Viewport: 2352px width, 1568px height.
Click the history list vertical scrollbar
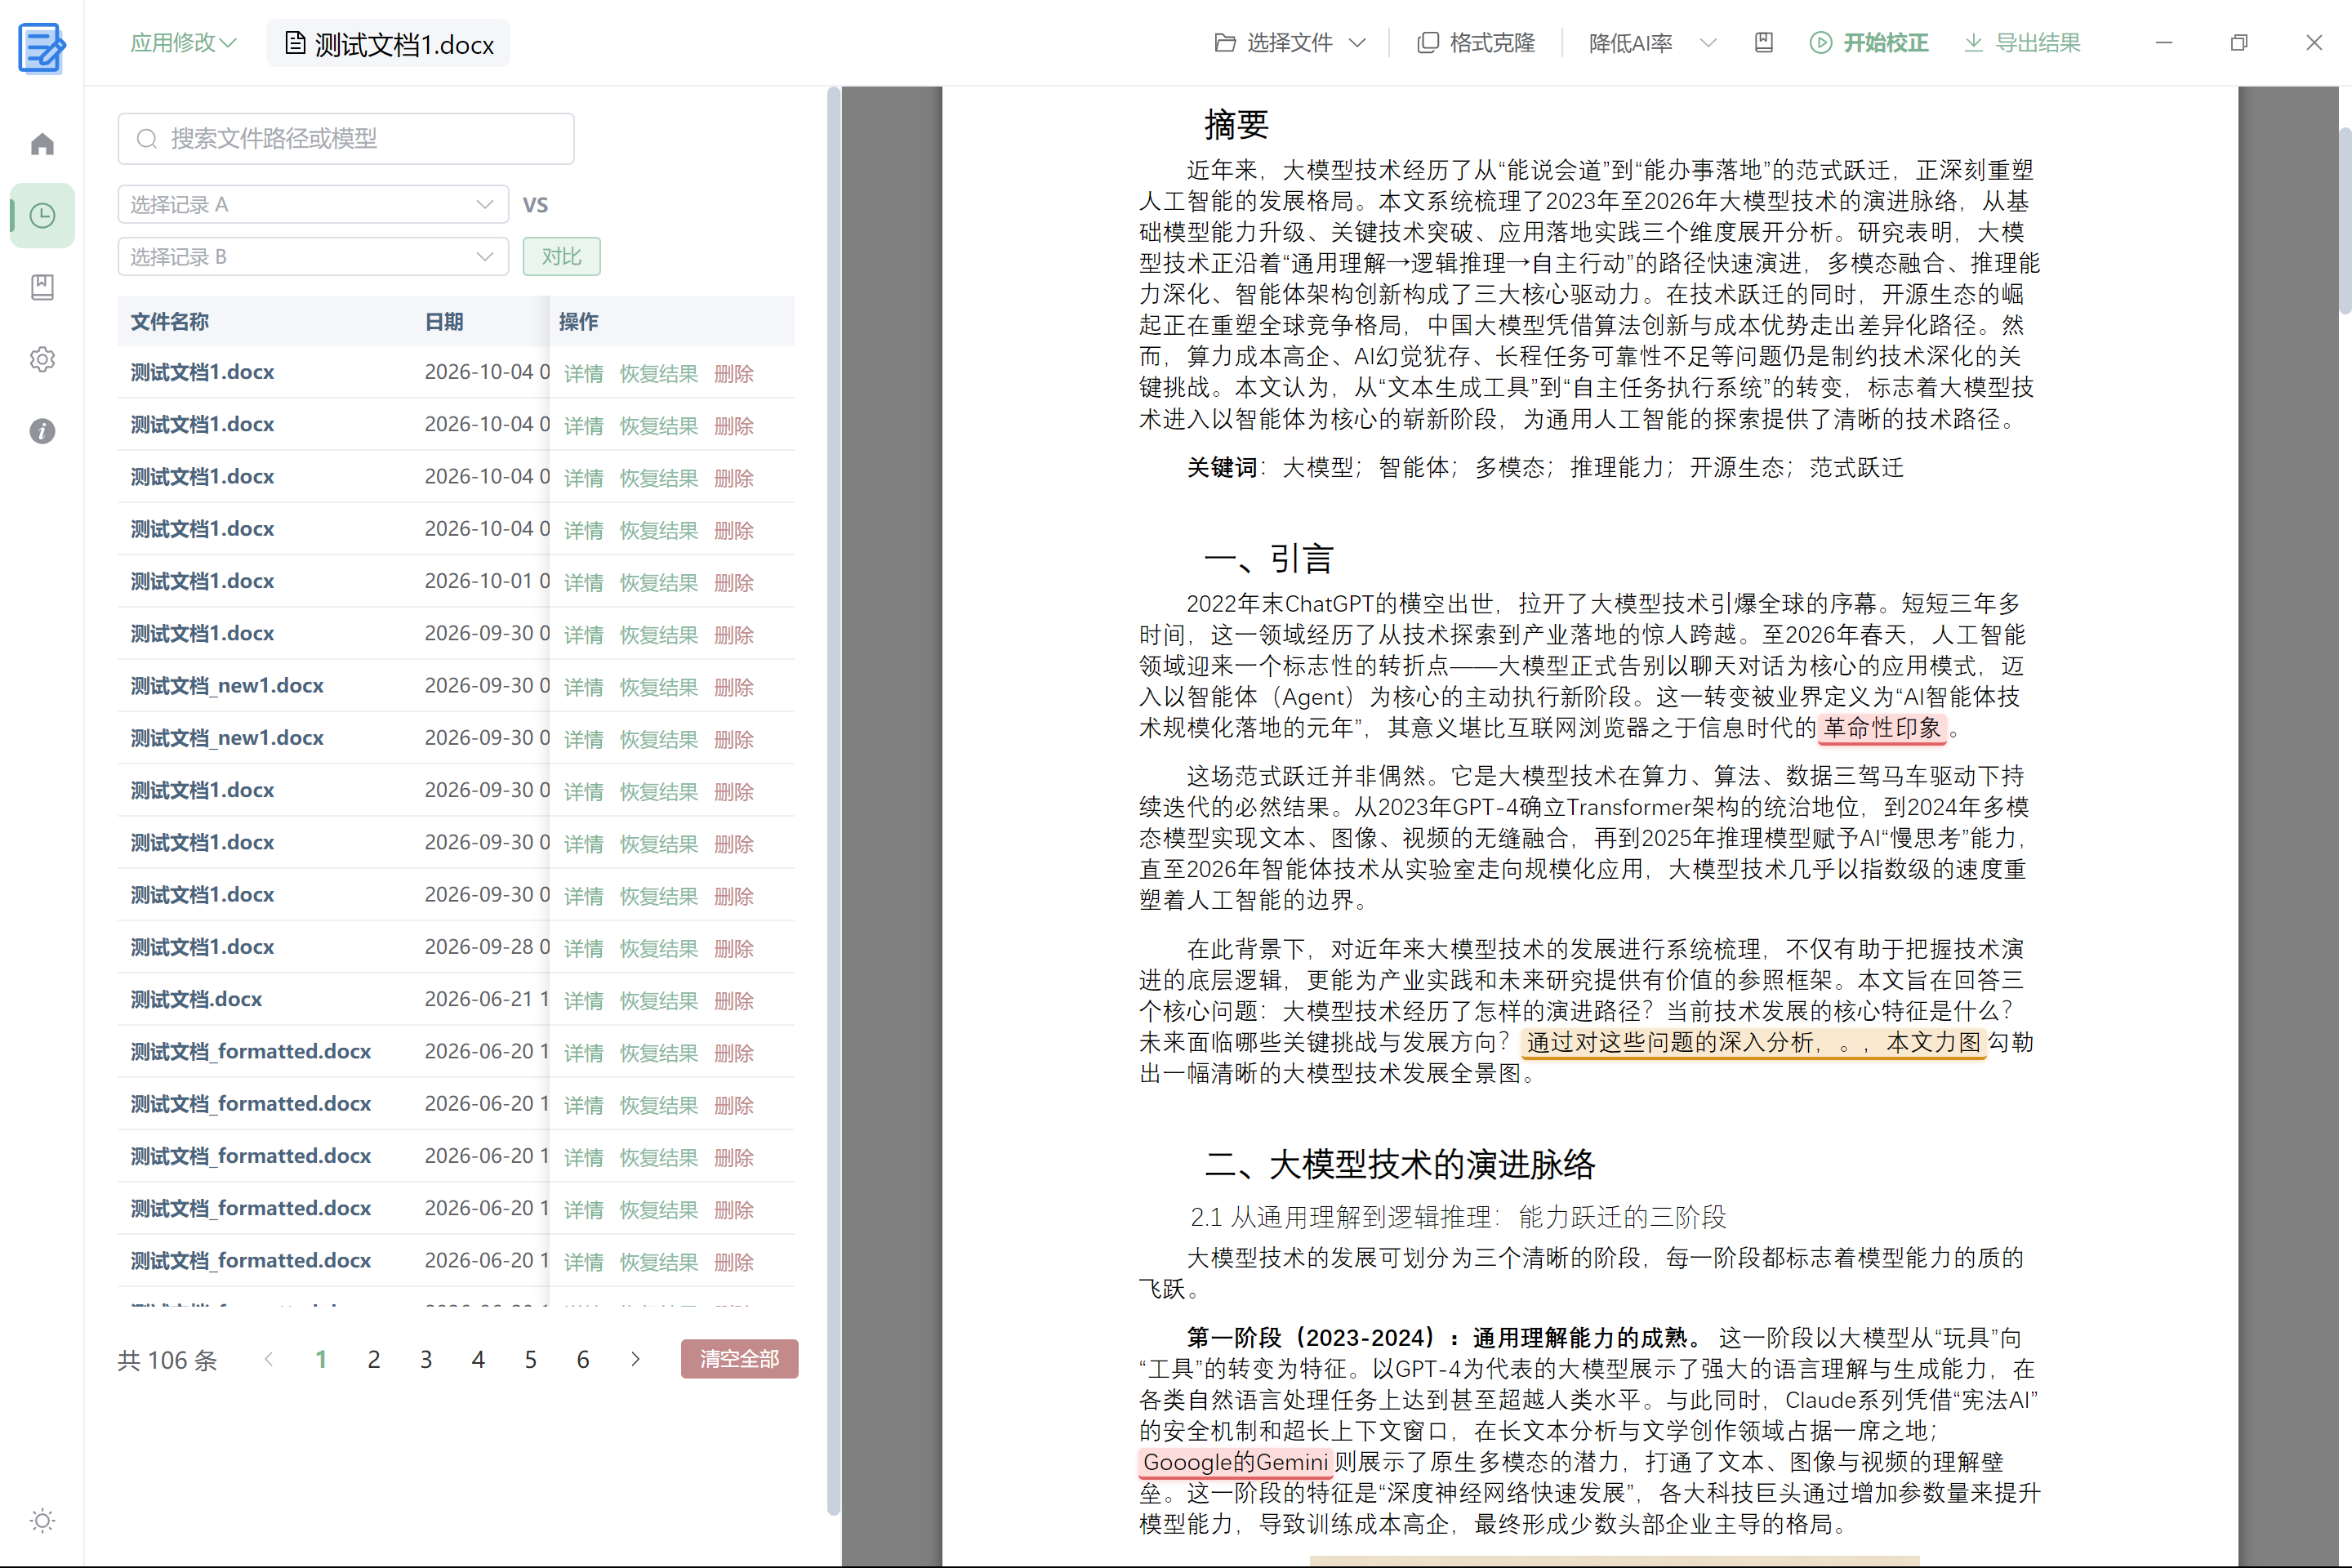(x=833, y=800)
